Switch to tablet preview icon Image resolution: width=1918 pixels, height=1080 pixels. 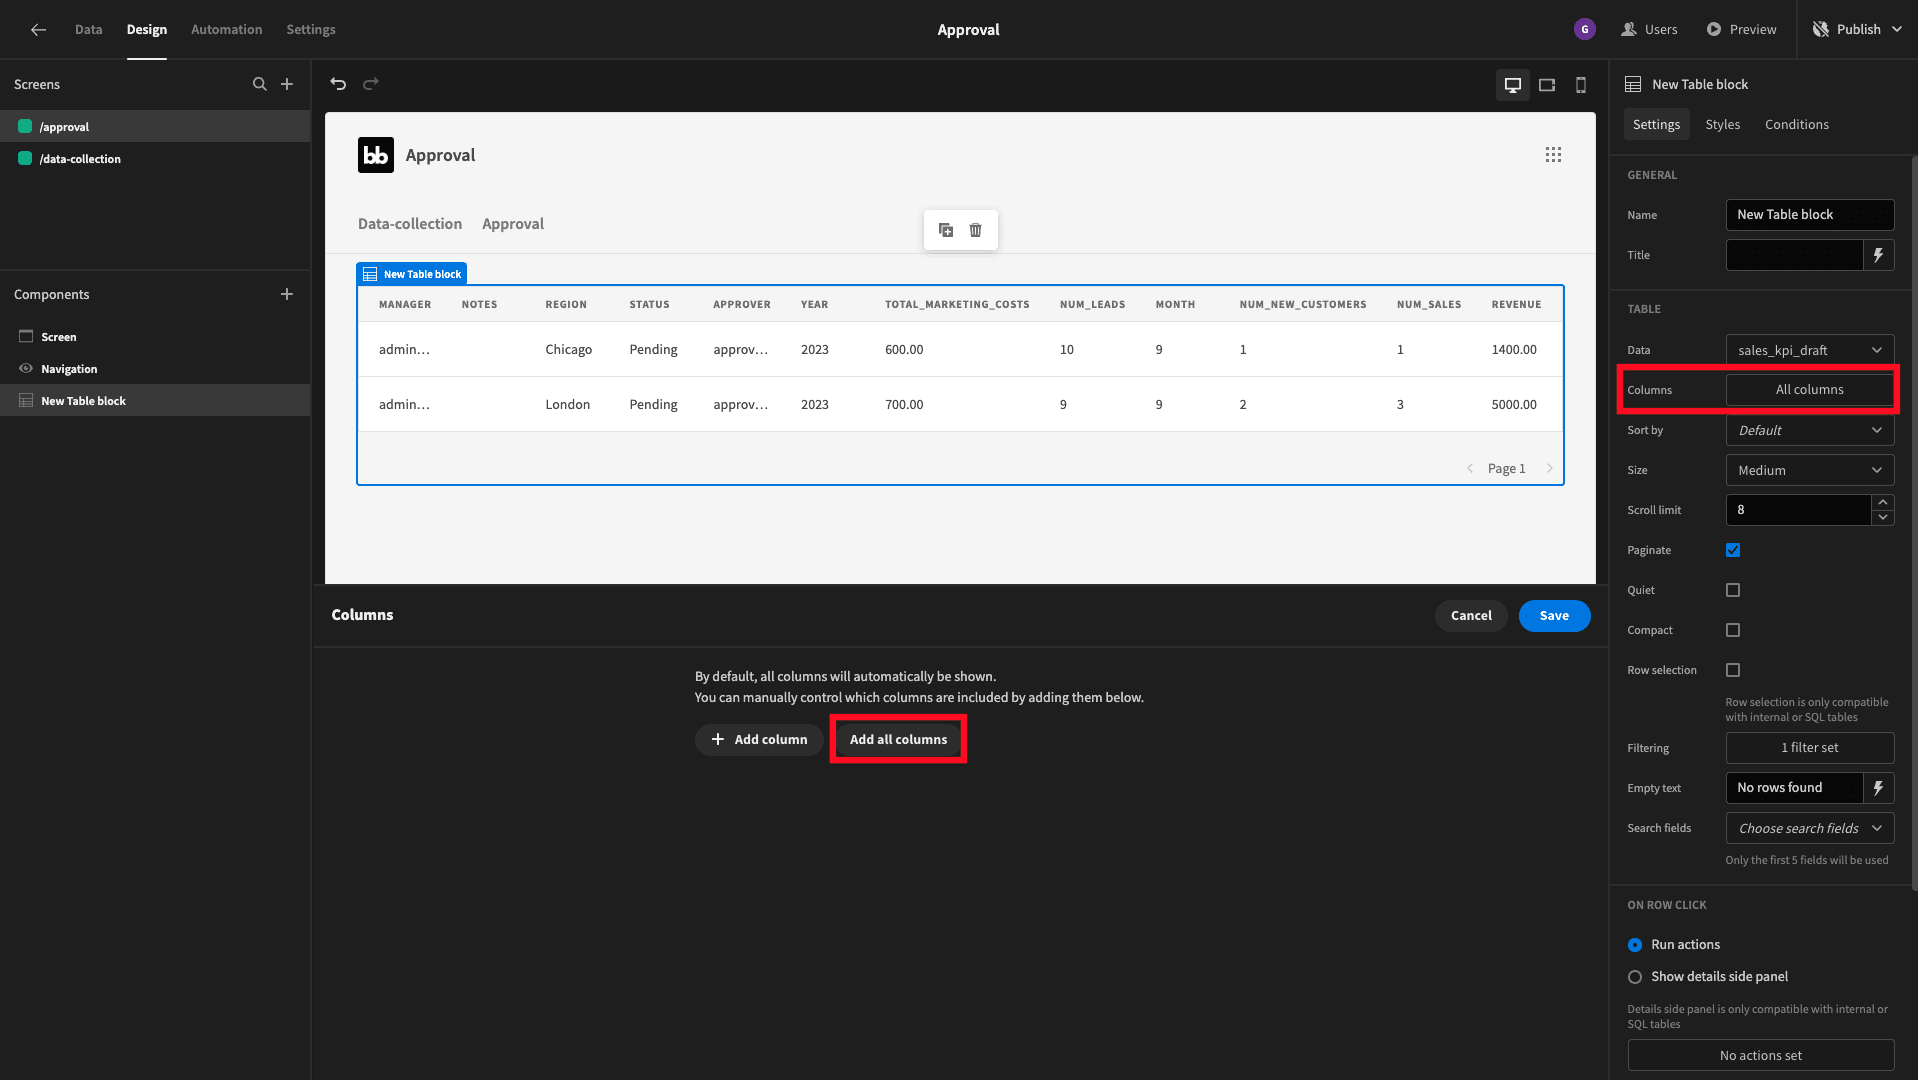[x=1547, y=85]
